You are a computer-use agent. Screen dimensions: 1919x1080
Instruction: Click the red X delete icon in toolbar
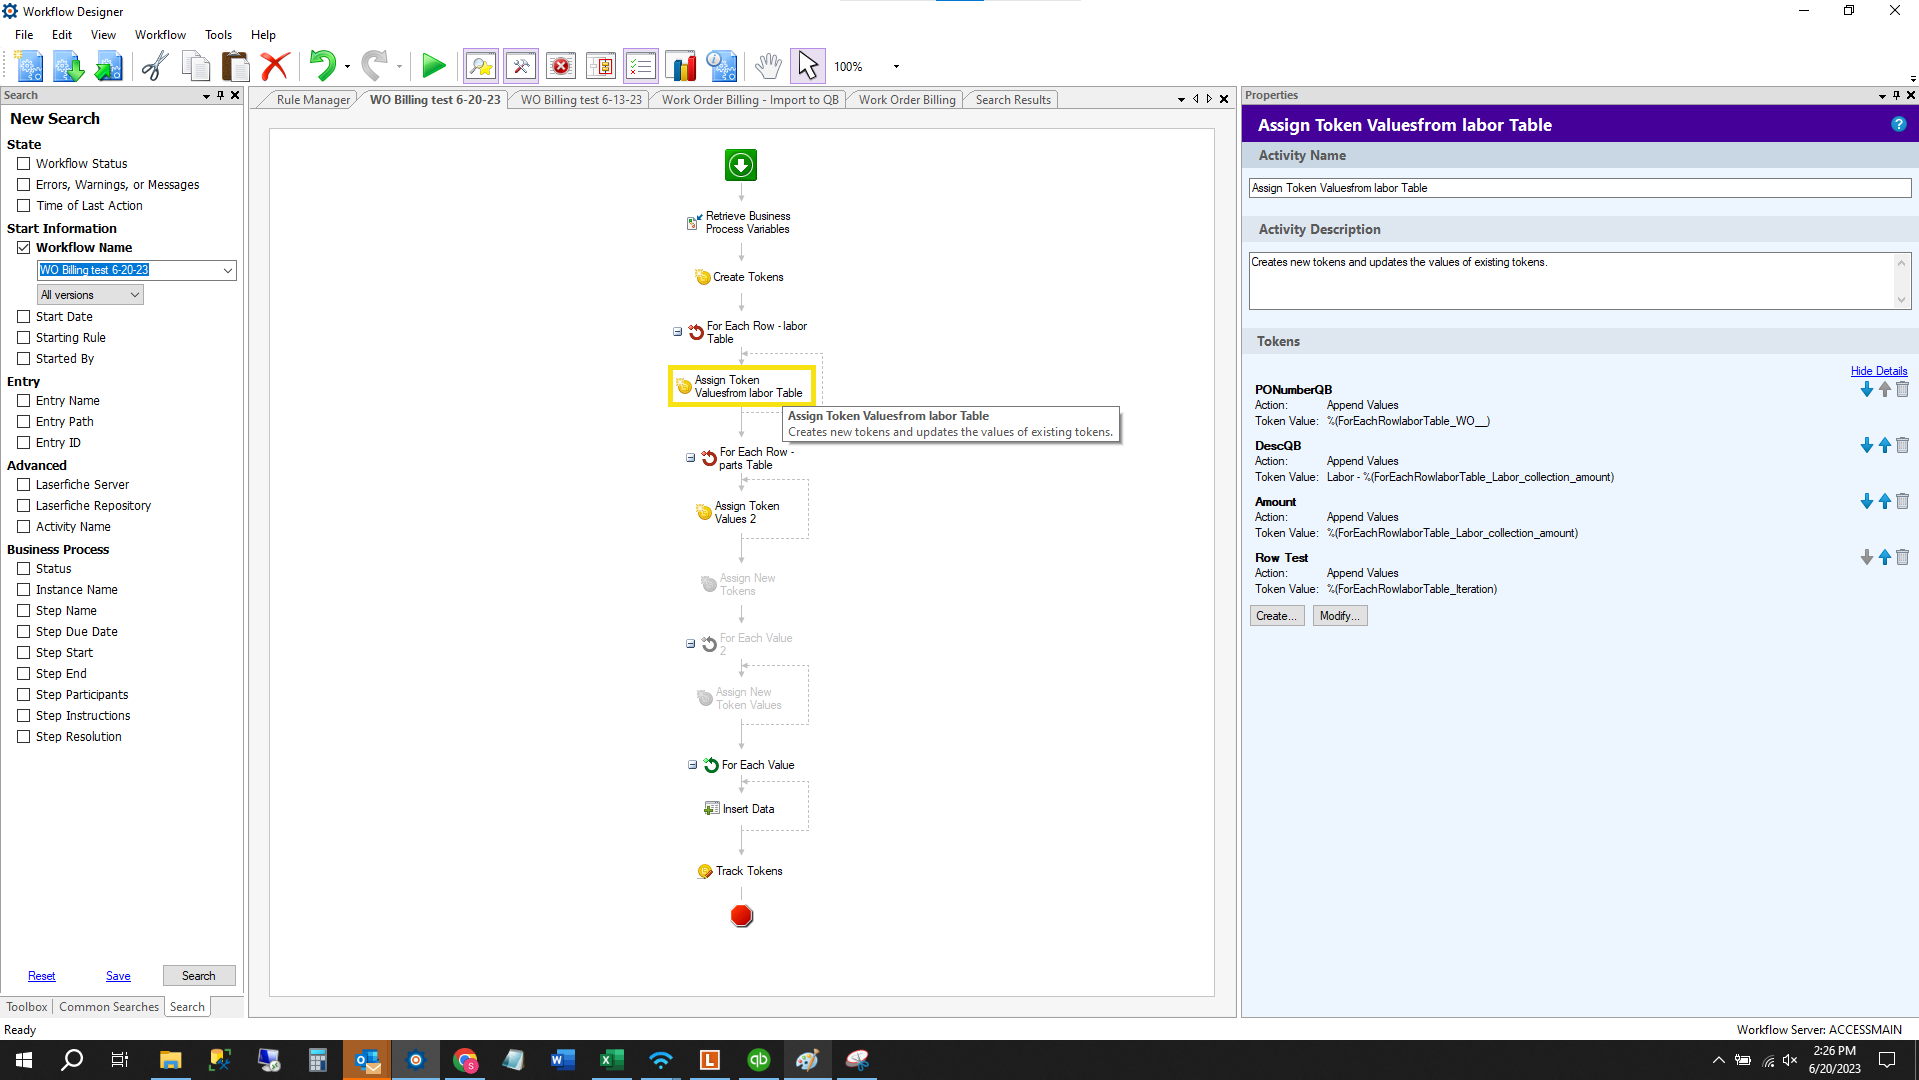pyautogui.click(x=274, y=66)
